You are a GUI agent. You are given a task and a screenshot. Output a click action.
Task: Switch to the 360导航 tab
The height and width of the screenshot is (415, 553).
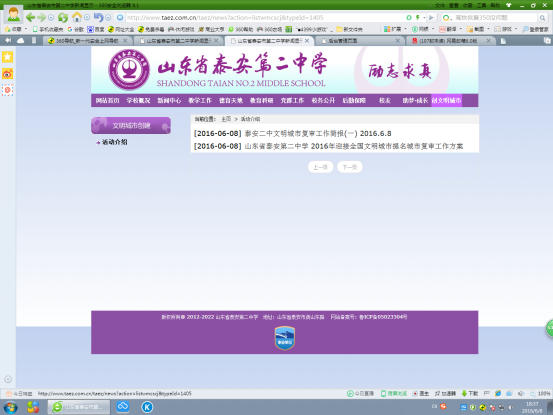(x=87, y=41)
